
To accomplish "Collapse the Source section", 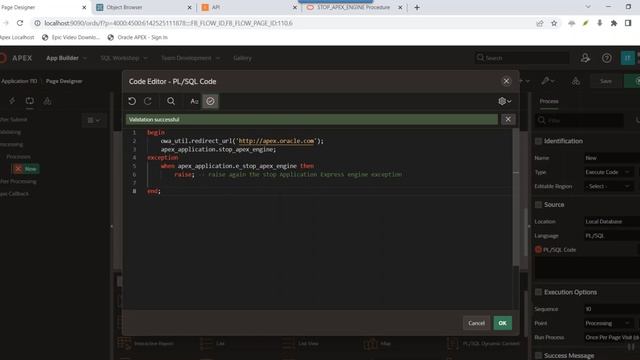I will click(538, 204).
